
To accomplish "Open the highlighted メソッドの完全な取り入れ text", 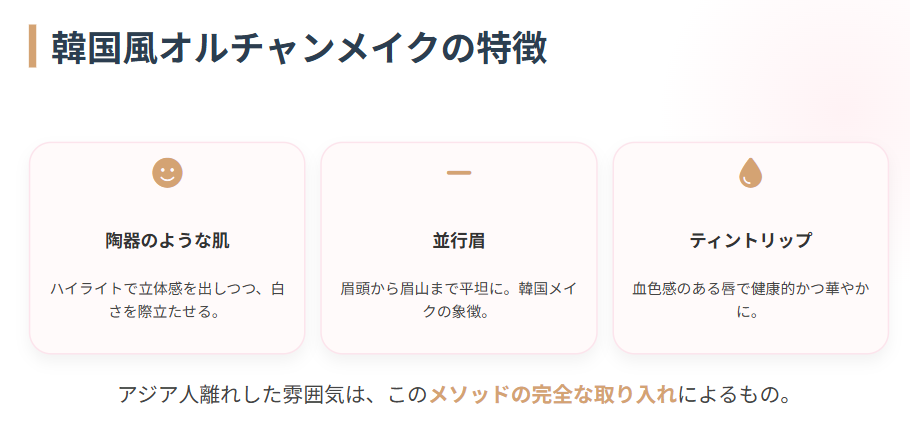I will (552, 395).
